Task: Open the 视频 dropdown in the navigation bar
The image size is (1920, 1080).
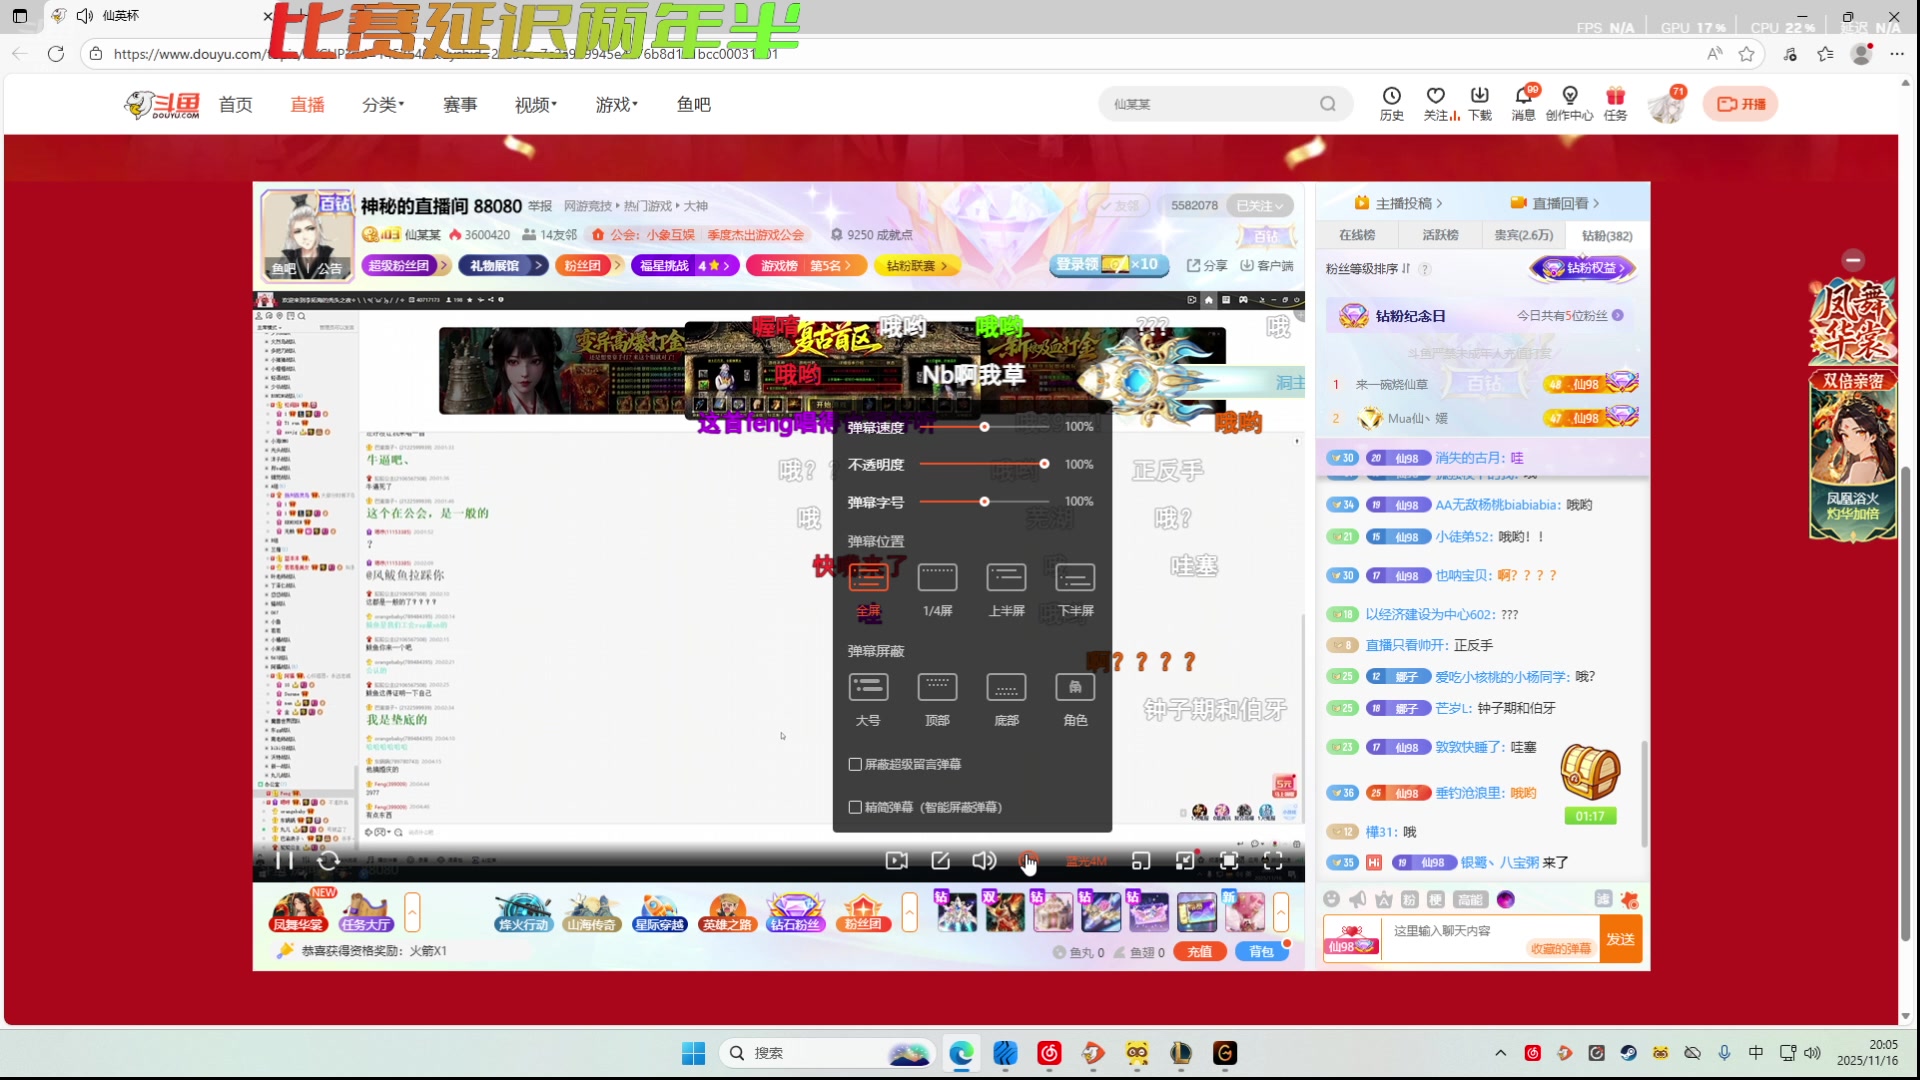Action: click(534, 104)
